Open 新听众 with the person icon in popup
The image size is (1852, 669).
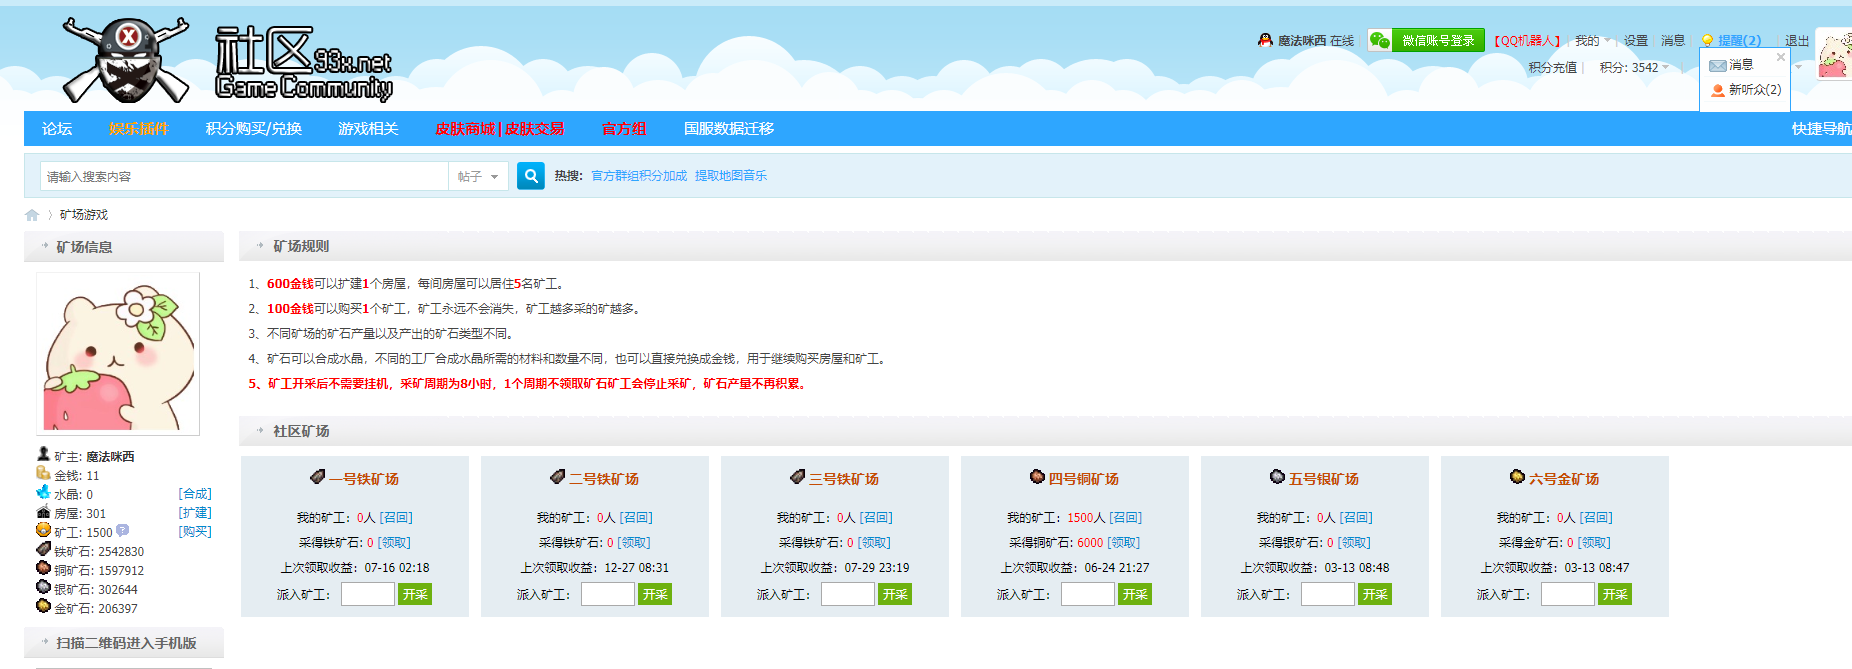point(1746,90)
